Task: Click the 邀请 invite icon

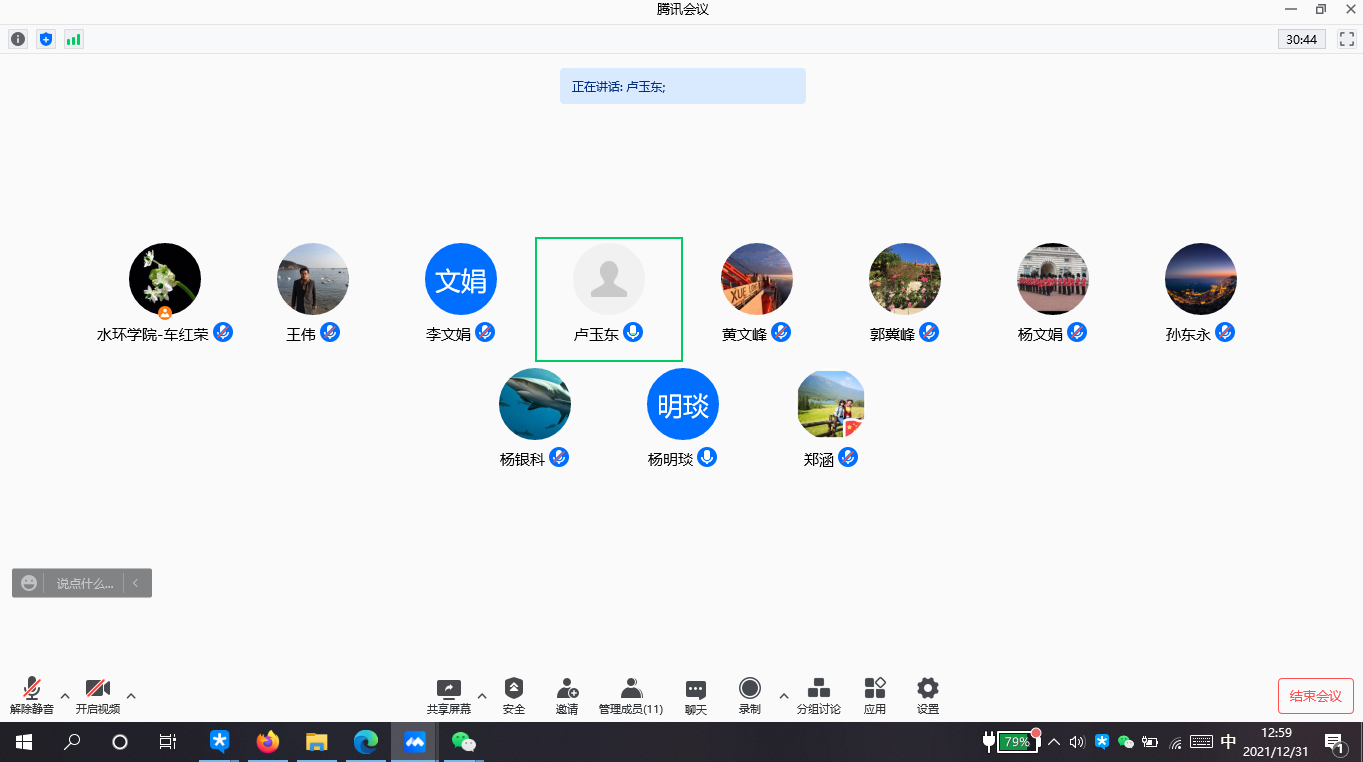Action: coord(567,695)
